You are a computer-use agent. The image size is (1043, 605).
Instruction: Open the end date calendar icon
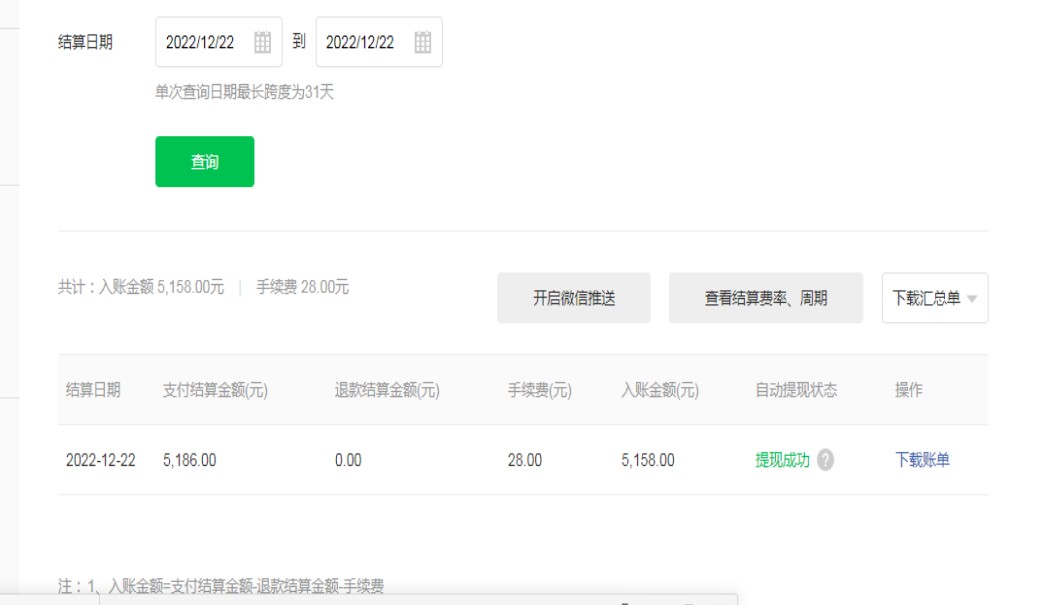[422, 42]
